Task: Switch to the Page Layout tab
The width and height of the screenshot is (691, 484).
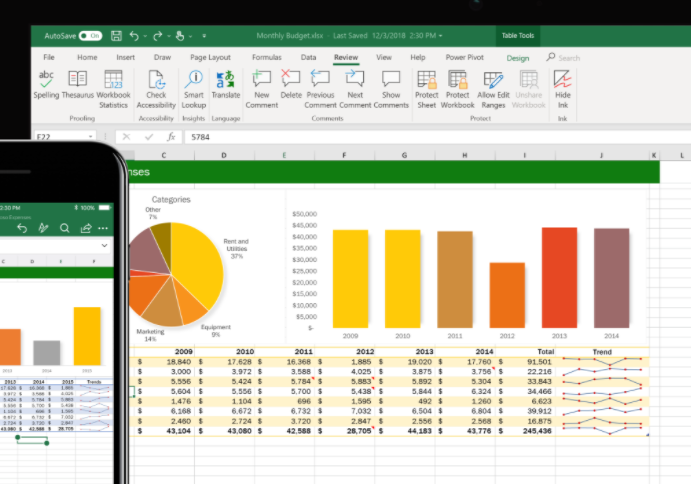Action: (x=210, y=57)
